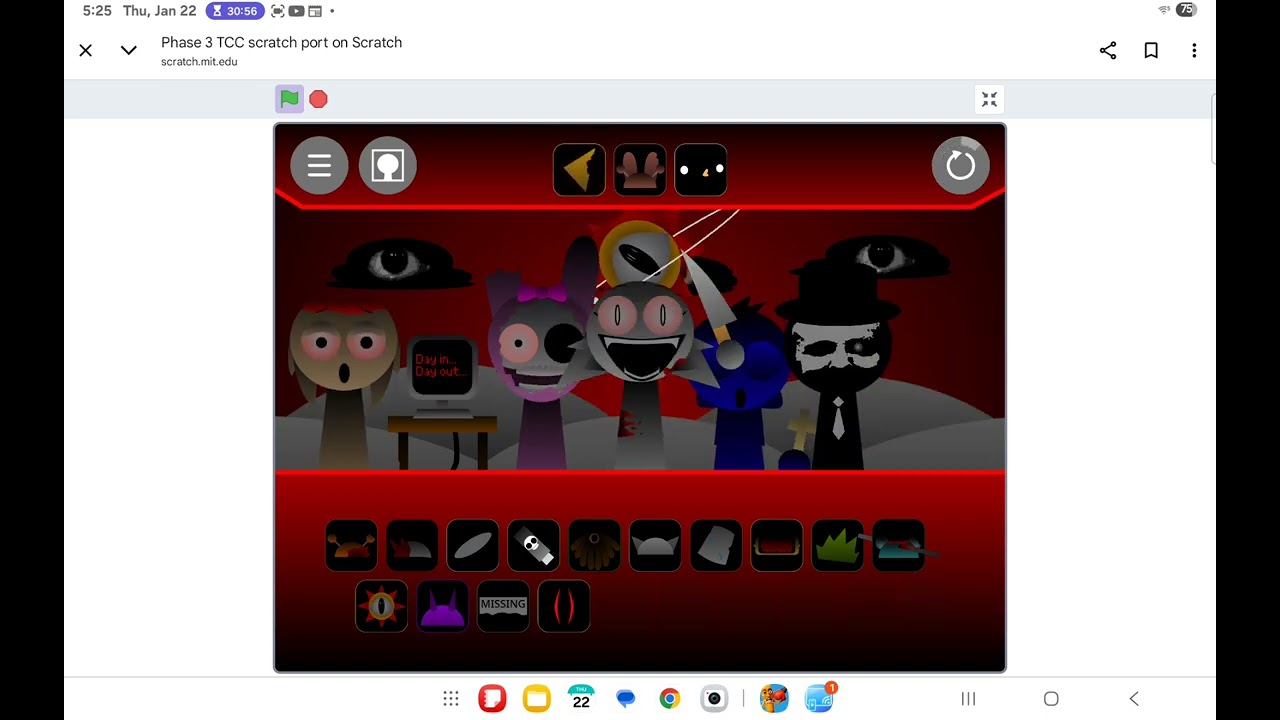
Task: Pick the red parentheses slits icon
Action: click(564, 606)
